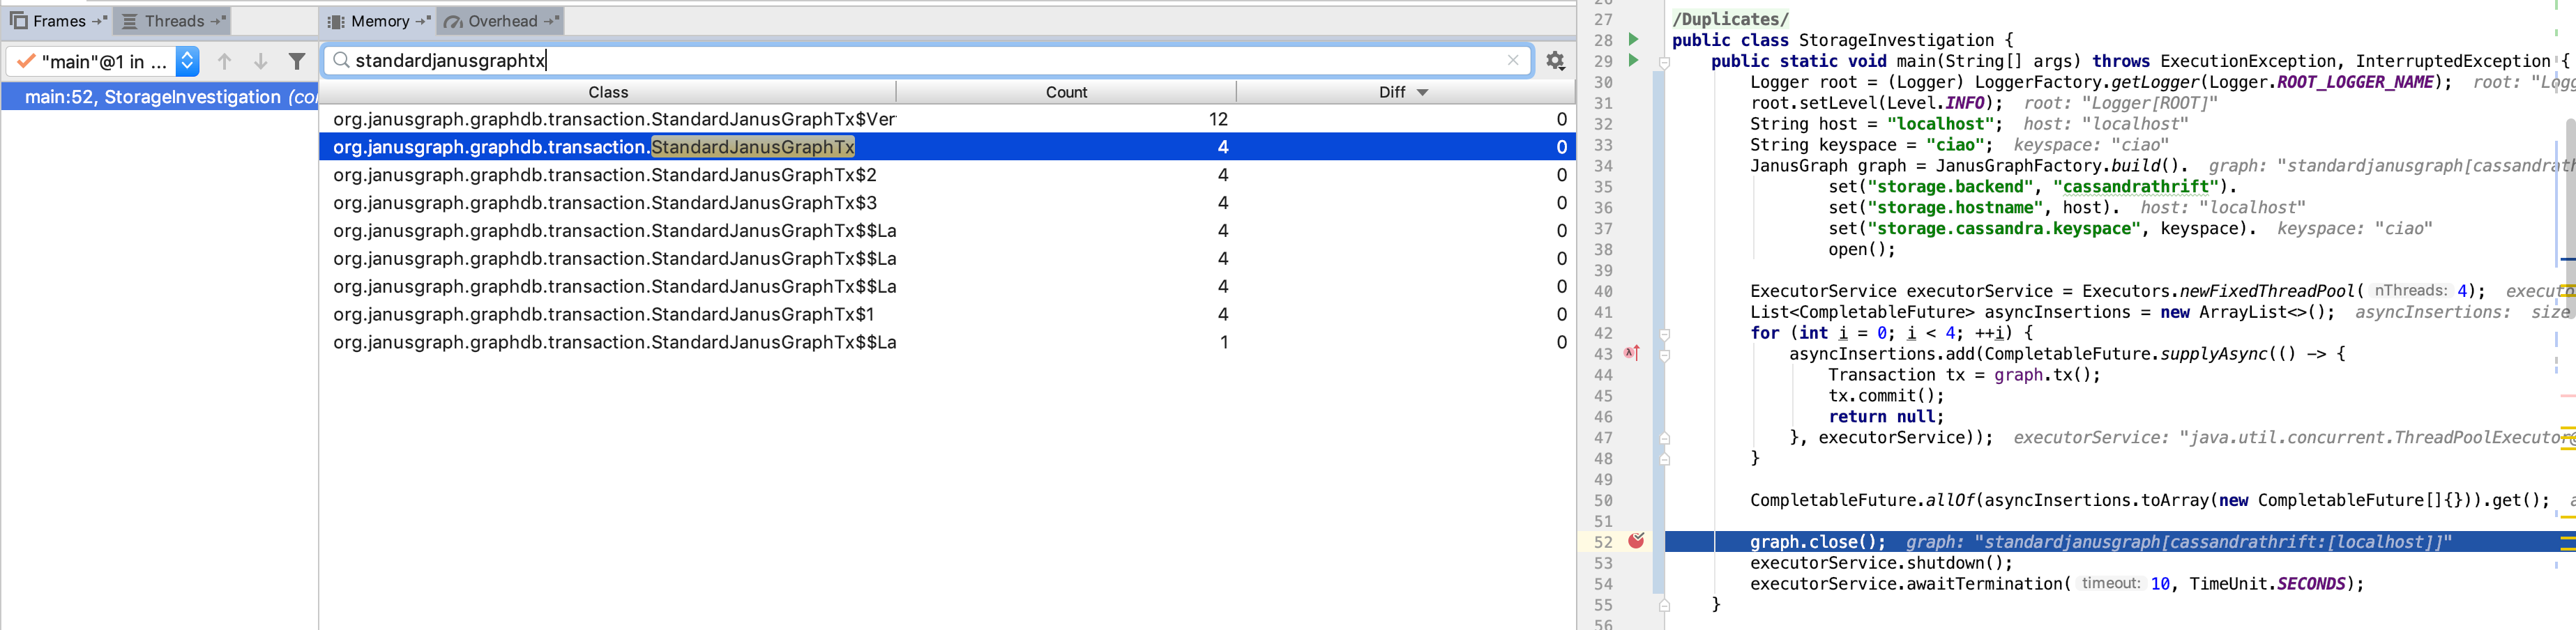Focus the class search field

tap(927, 61)
